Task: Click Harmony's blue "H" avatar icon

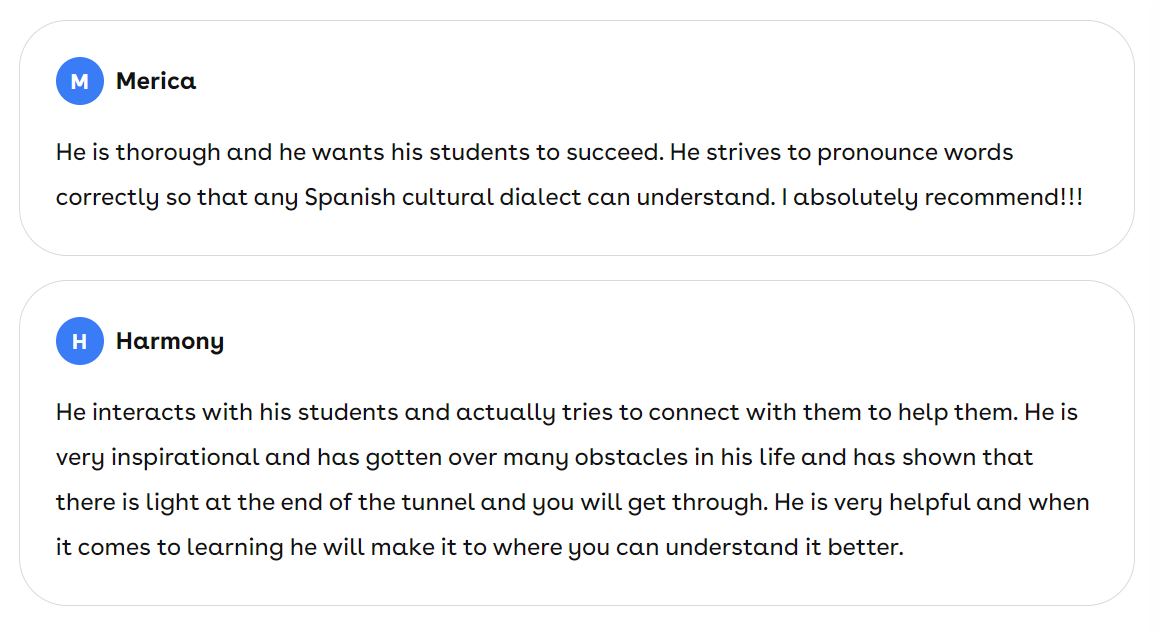Action: (x=80, y=341)
